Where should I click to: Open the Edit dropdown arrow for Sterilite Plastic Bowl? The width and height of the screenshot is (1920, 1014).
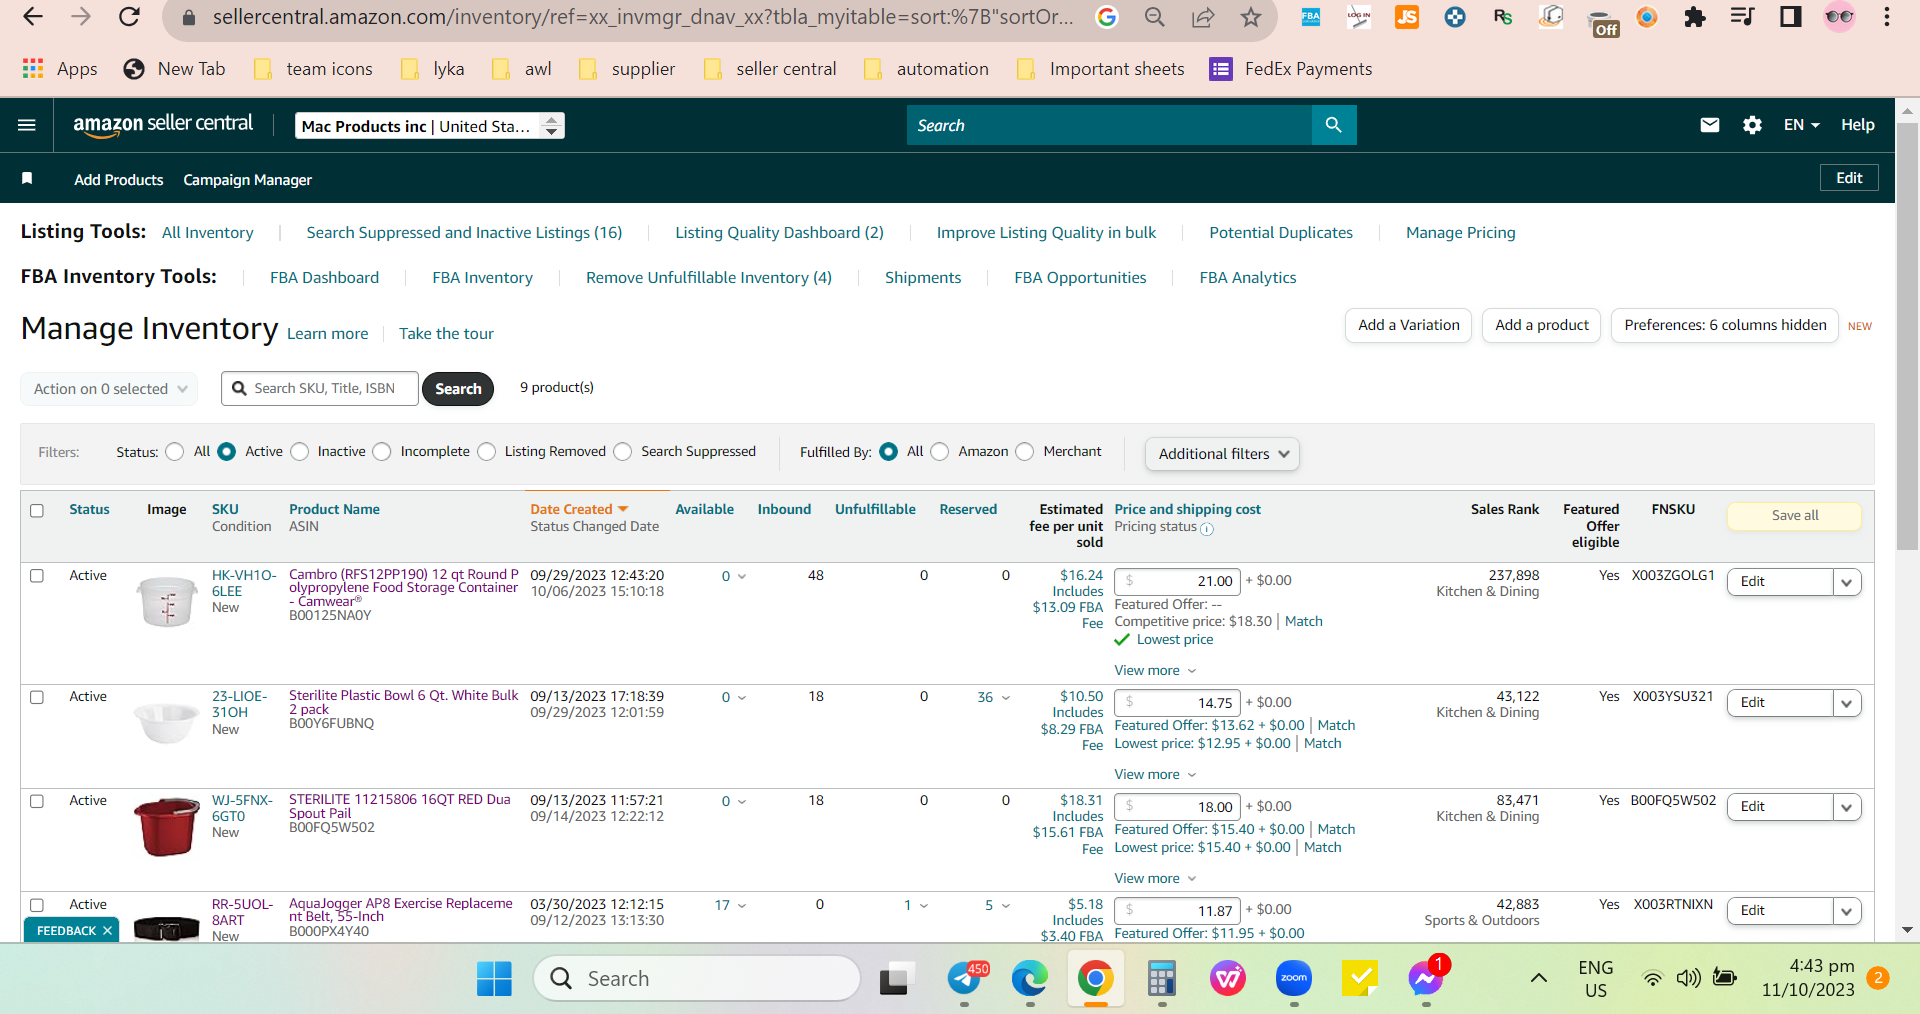click(x=1847, y=703)
